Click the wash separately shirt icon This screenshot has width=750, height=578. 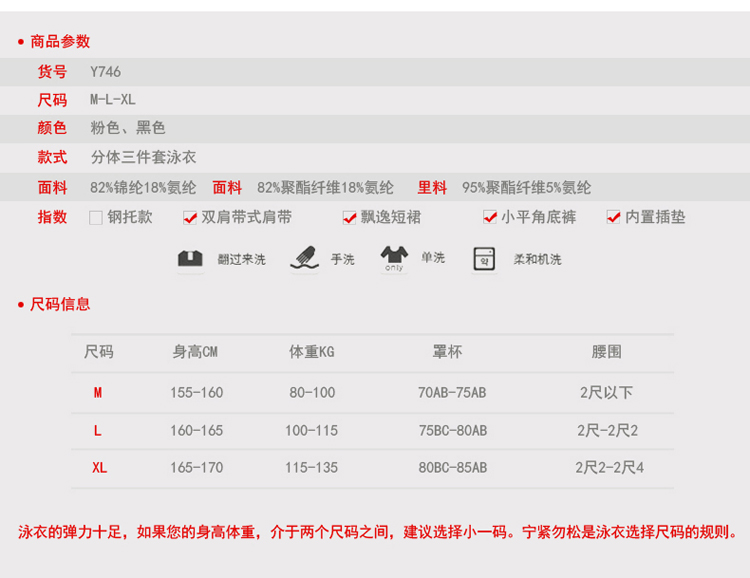click(394, 258)
